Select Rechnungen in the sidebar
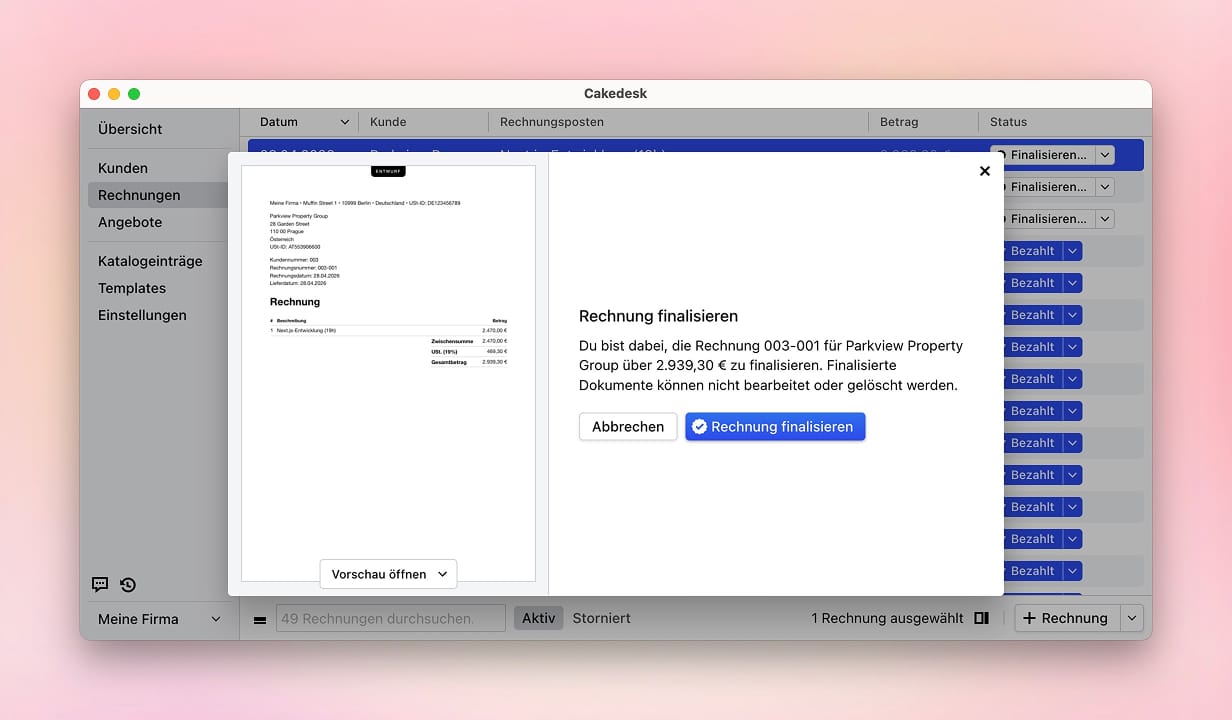This screenshot has height=720, width=1232. pyautogui.click(x=139, y=195)
